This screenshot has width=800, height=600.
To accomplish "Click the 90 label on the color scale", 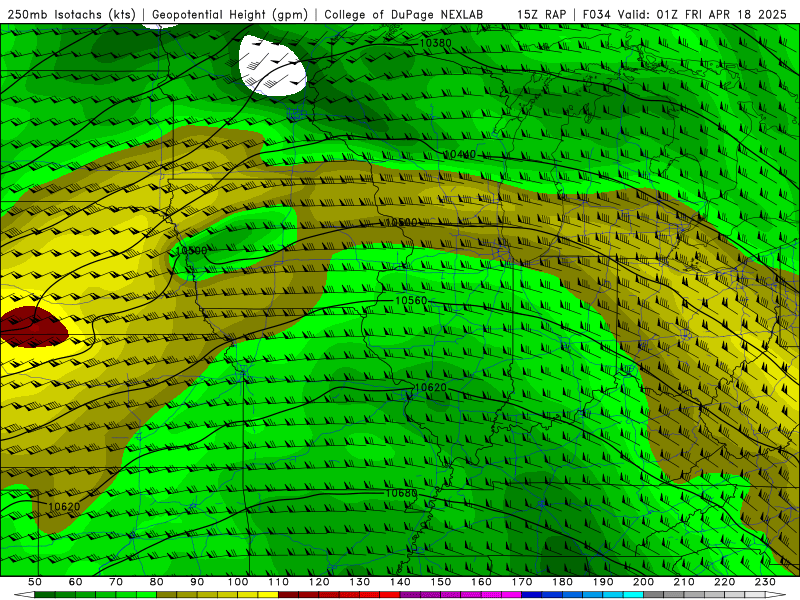I will point(197,582).
